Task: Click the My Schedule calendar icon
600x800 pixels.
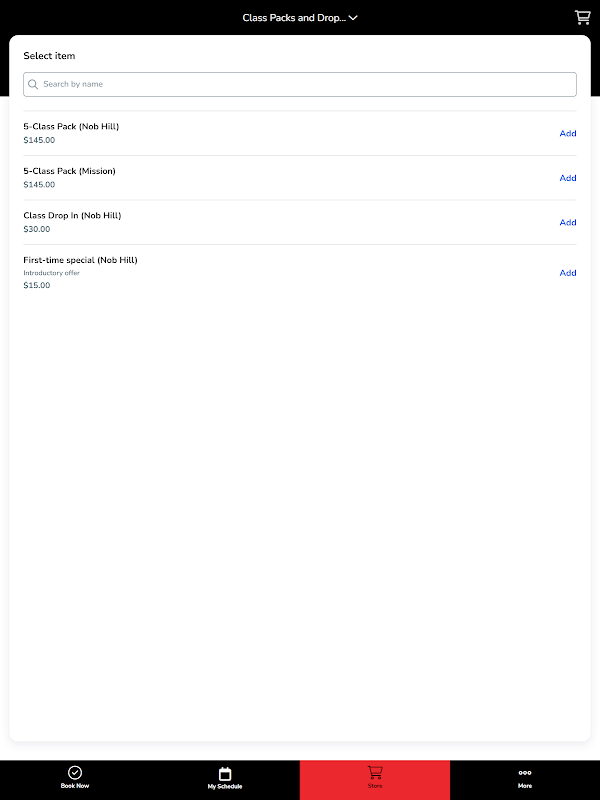Action: pyautogui.click(x=225, y=773)
